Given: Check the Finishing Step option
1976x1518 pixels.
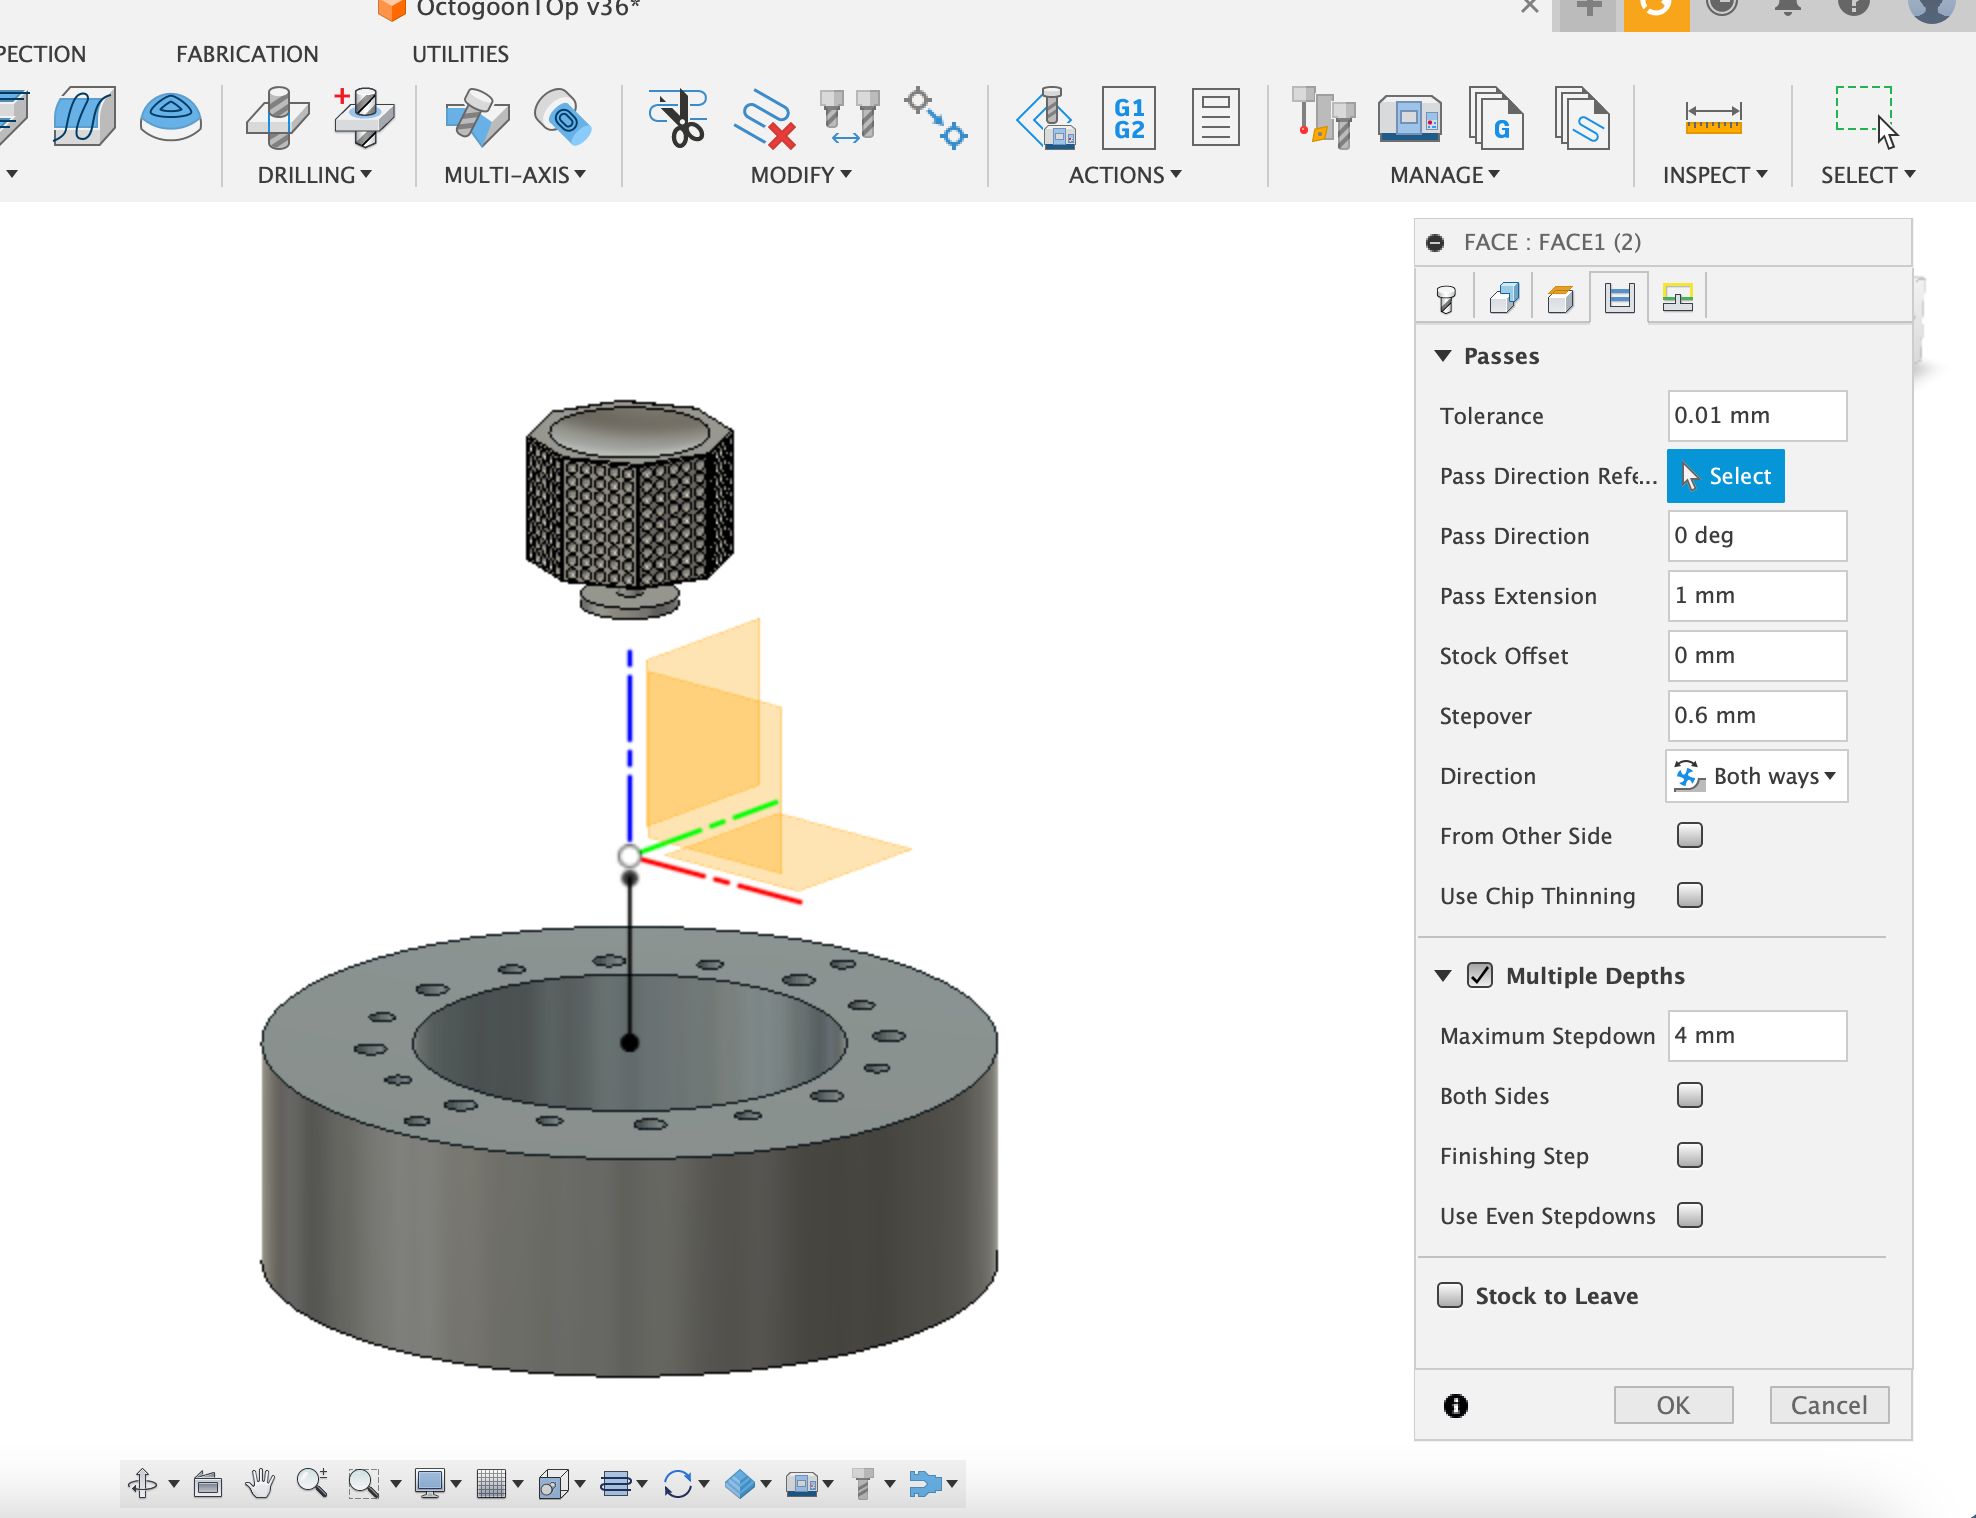Looking at the screenshot, I should [x=1689, y=1155].
